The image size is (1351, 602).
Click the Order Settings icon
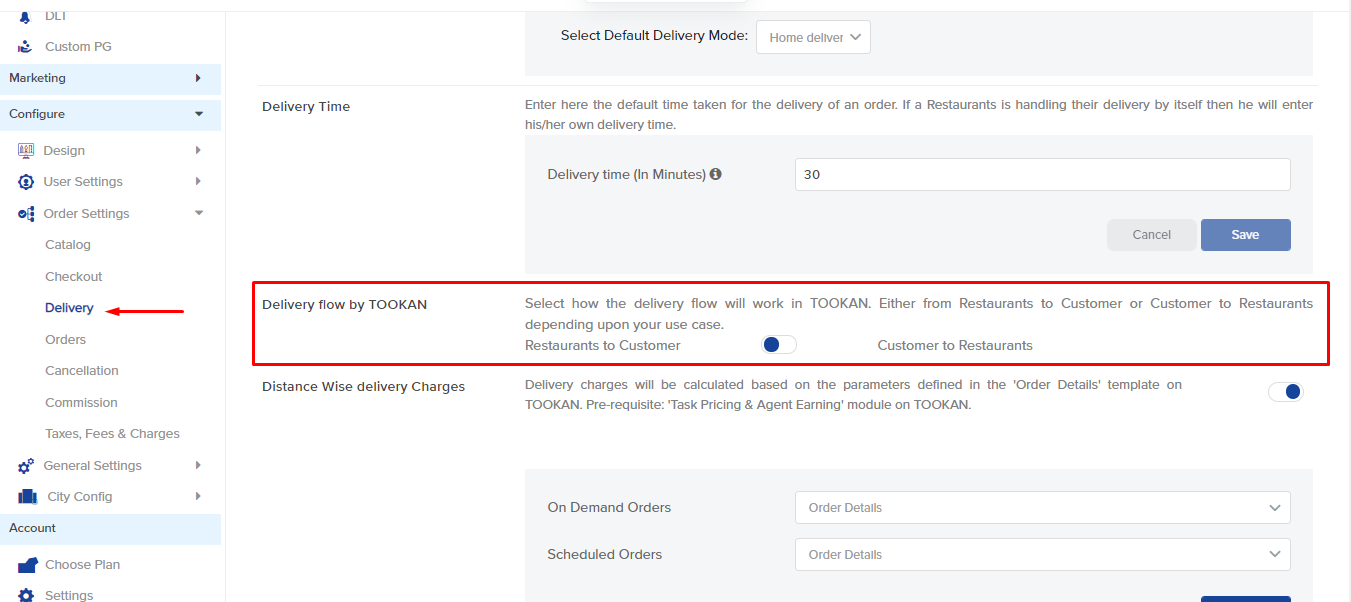[25, 213]
